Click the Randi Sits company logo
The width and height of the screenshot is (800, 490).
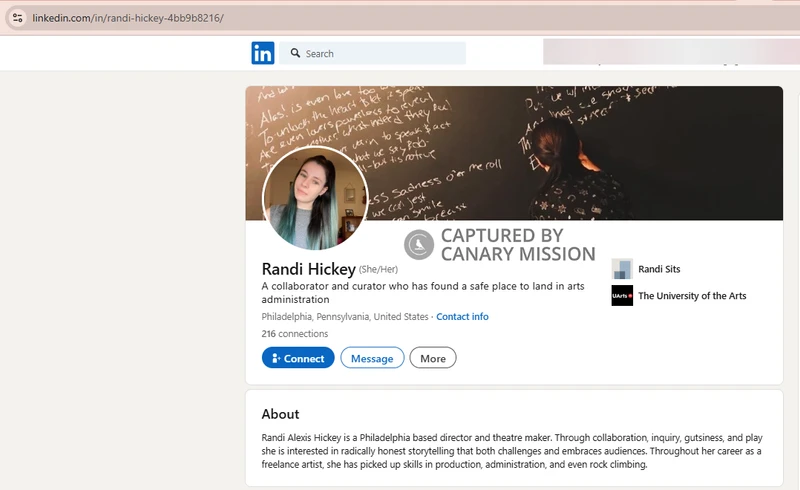pos(622,269)
